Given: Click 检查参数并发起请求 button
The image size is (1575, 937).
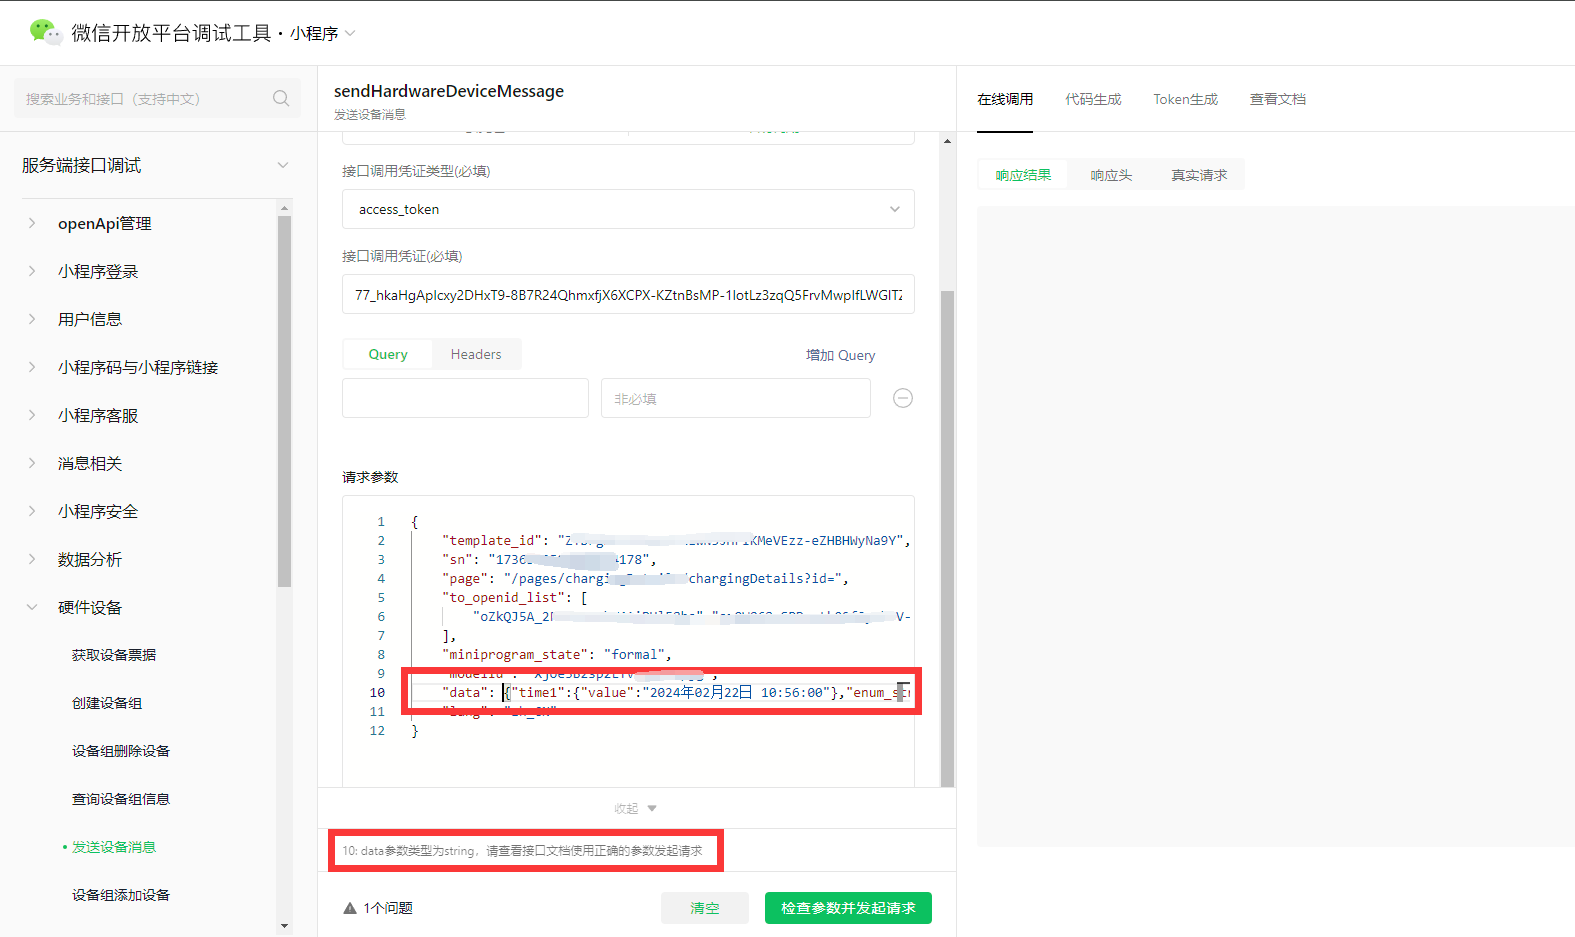Looking at the screenshot, I should (x=848, y=908).
